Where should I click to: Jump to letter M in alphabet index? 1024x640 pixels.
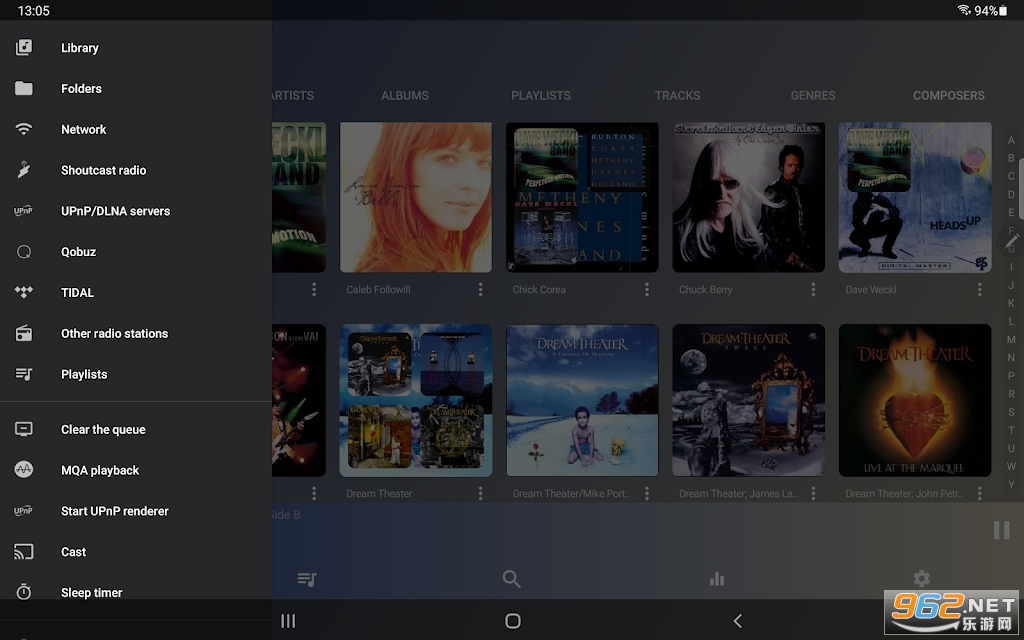[x=1011, y=340]
